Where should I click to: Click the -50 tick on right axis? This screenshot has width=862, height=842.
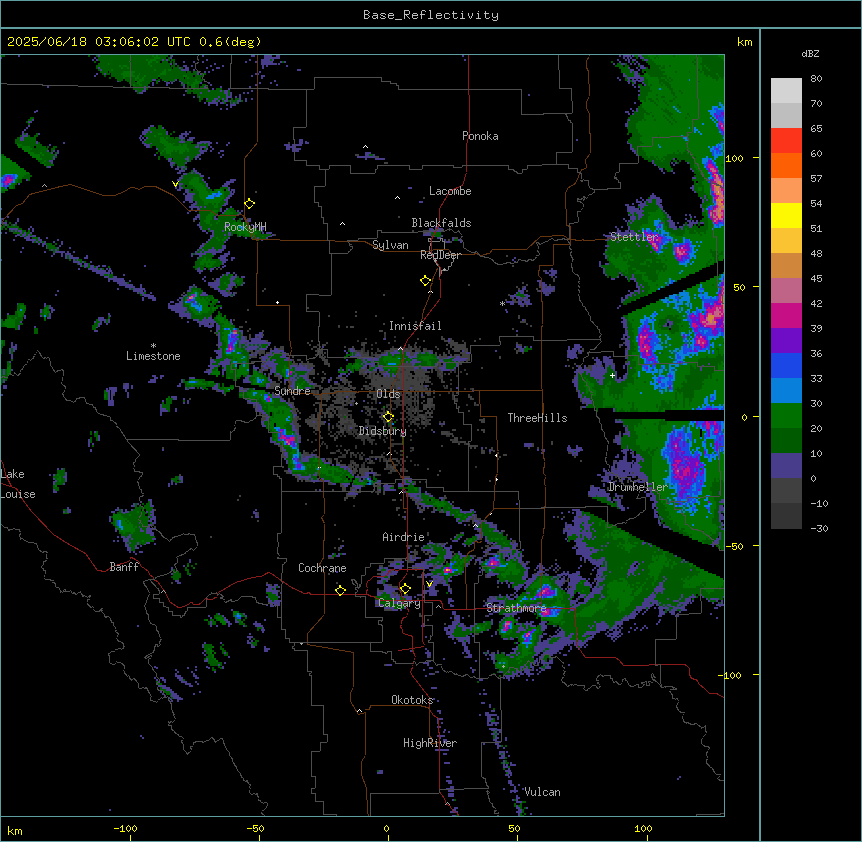733,546
